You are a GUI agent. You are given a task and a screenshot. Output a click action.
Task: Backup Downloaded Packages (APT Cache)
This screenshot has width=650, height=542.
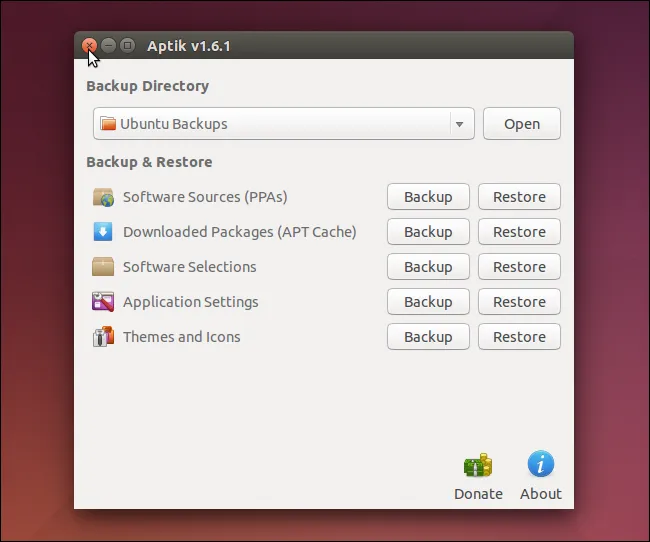(x=428, y=232)
